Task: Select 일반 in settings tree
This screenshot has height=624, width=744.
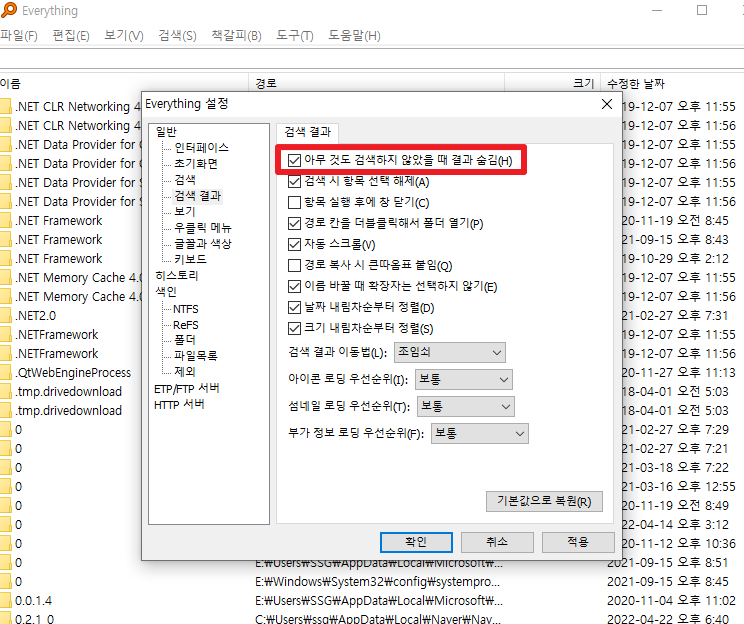Action: coord(166,131)
